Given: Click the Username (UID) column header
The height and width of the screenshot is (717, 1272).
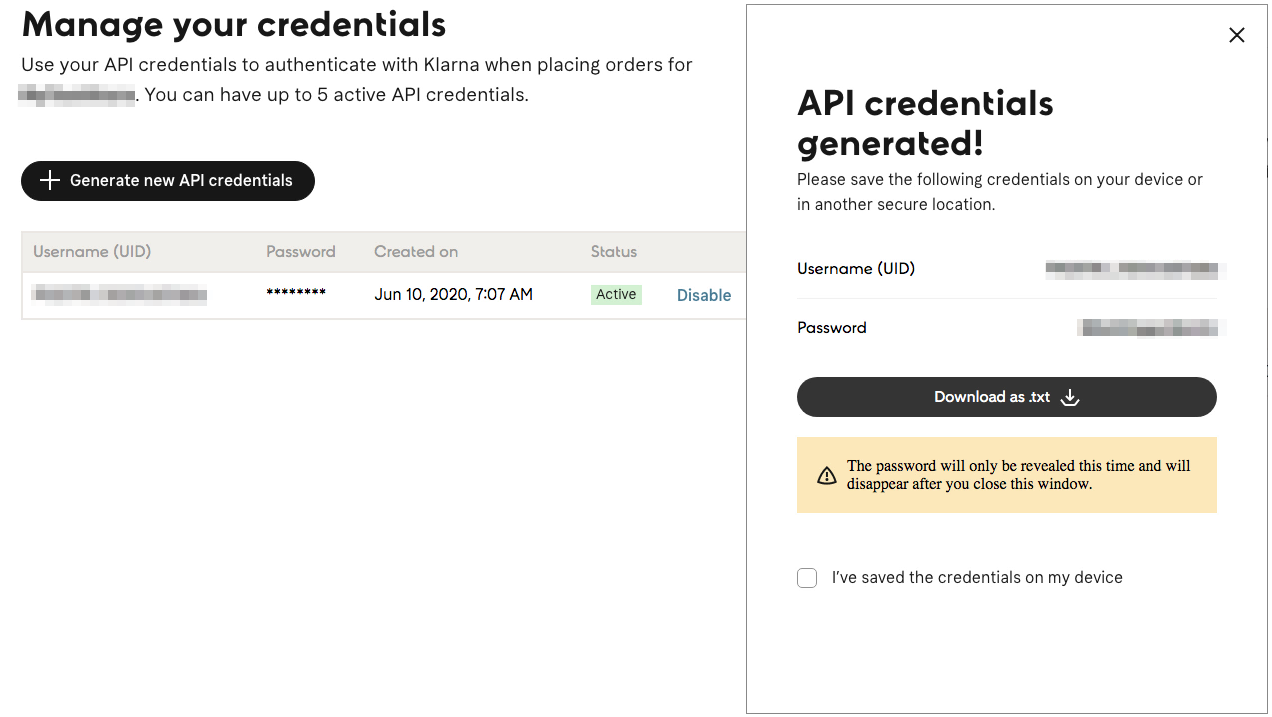Looking at the screenshot, I should click(92, 252).
